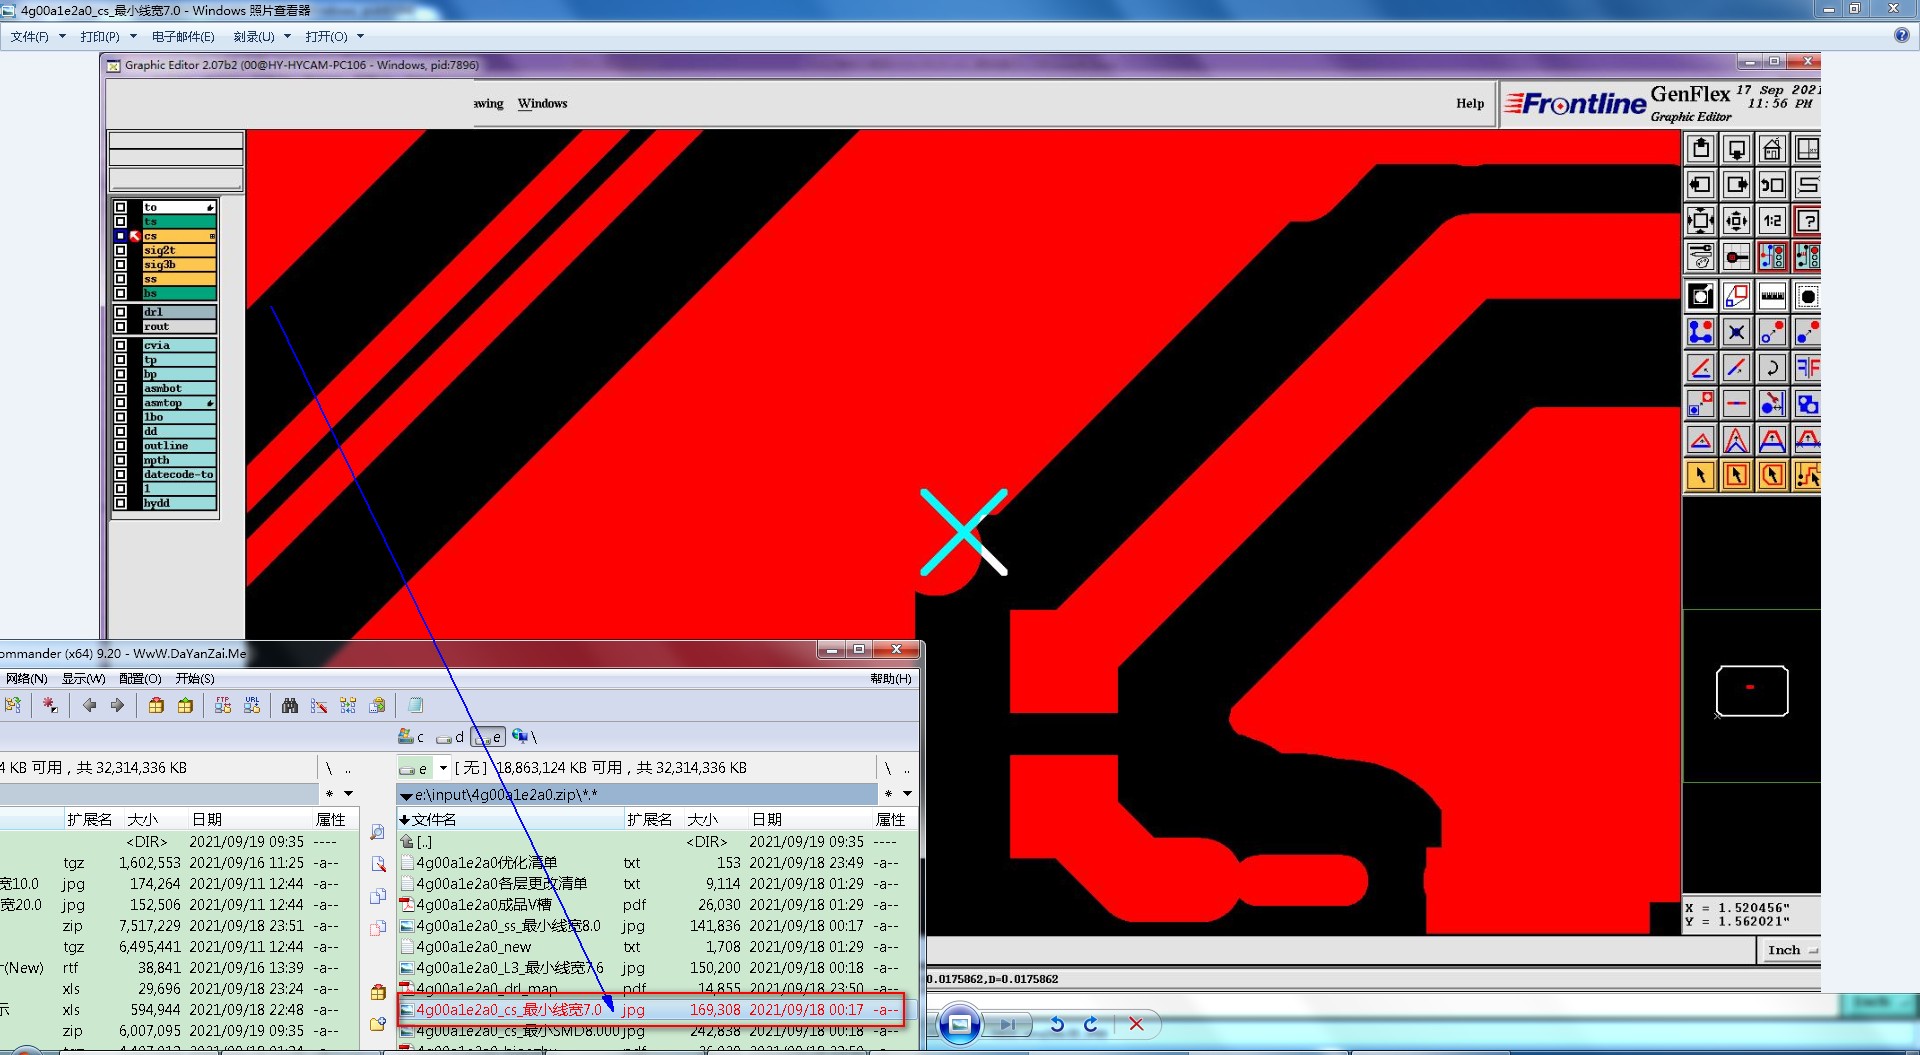Switch to drive c button in Commander

[411, 737]
